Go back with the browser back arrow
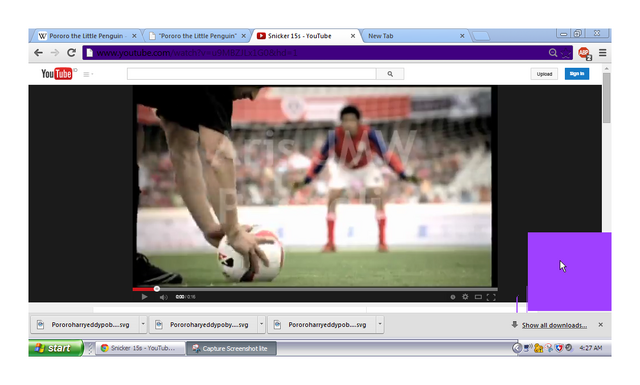 [38, 53]
